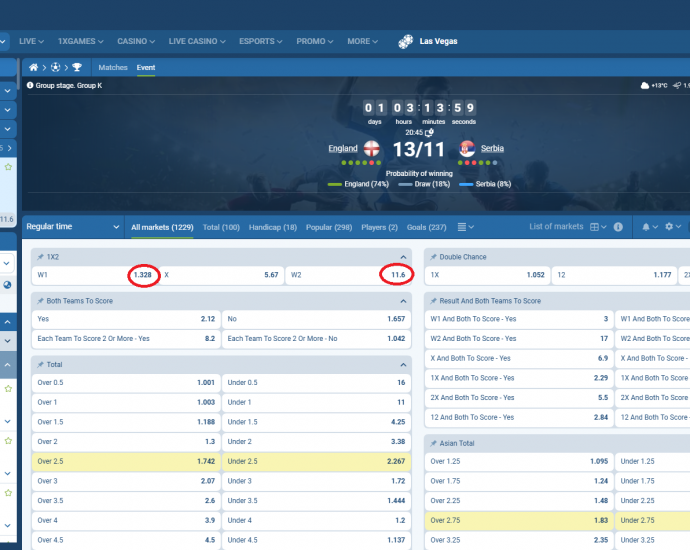Click the info icon beside Group stage
The height and width of the screenshot is (550, 690).
tap(30, 85)
